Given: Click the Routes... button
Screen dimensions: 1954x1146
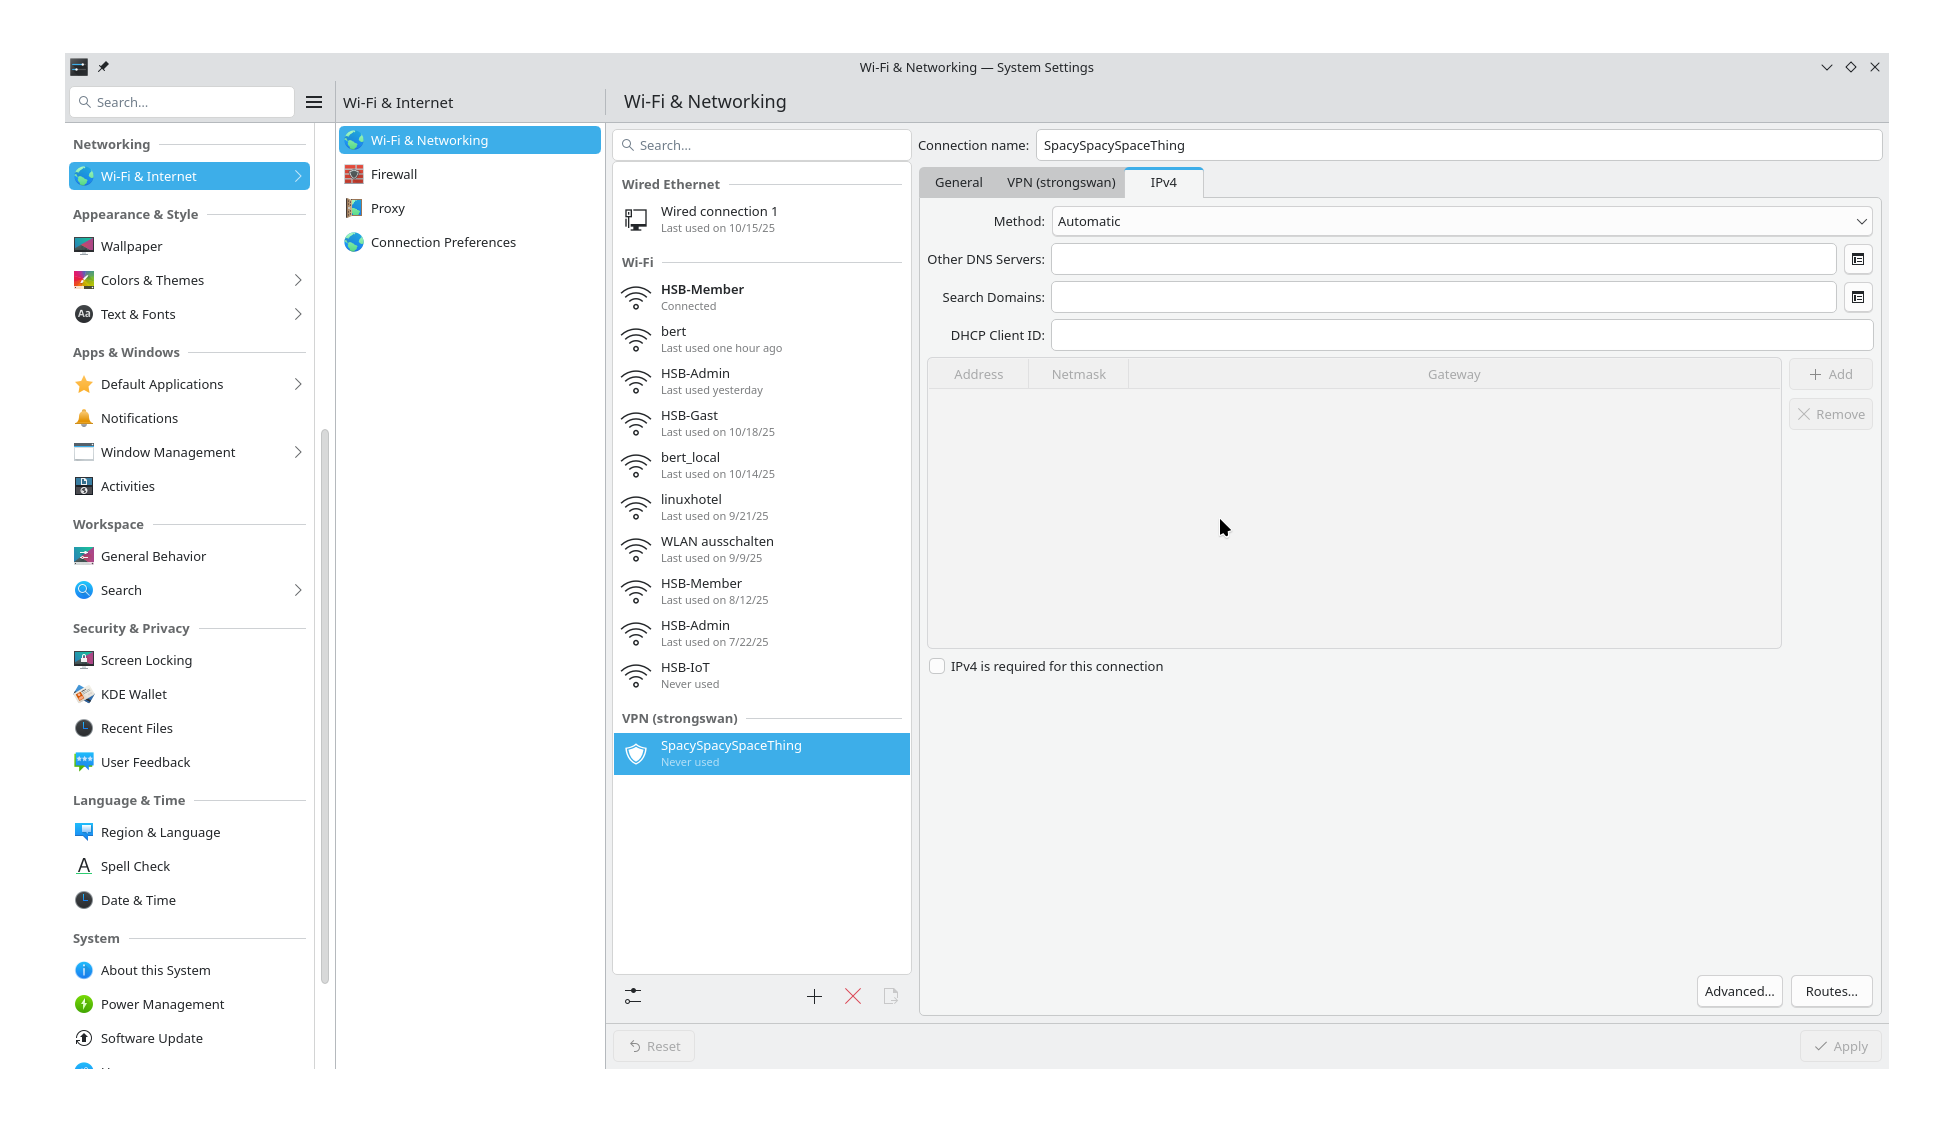Looking at the screenshot, I should pyautogui.click(x=1831, y=991).
